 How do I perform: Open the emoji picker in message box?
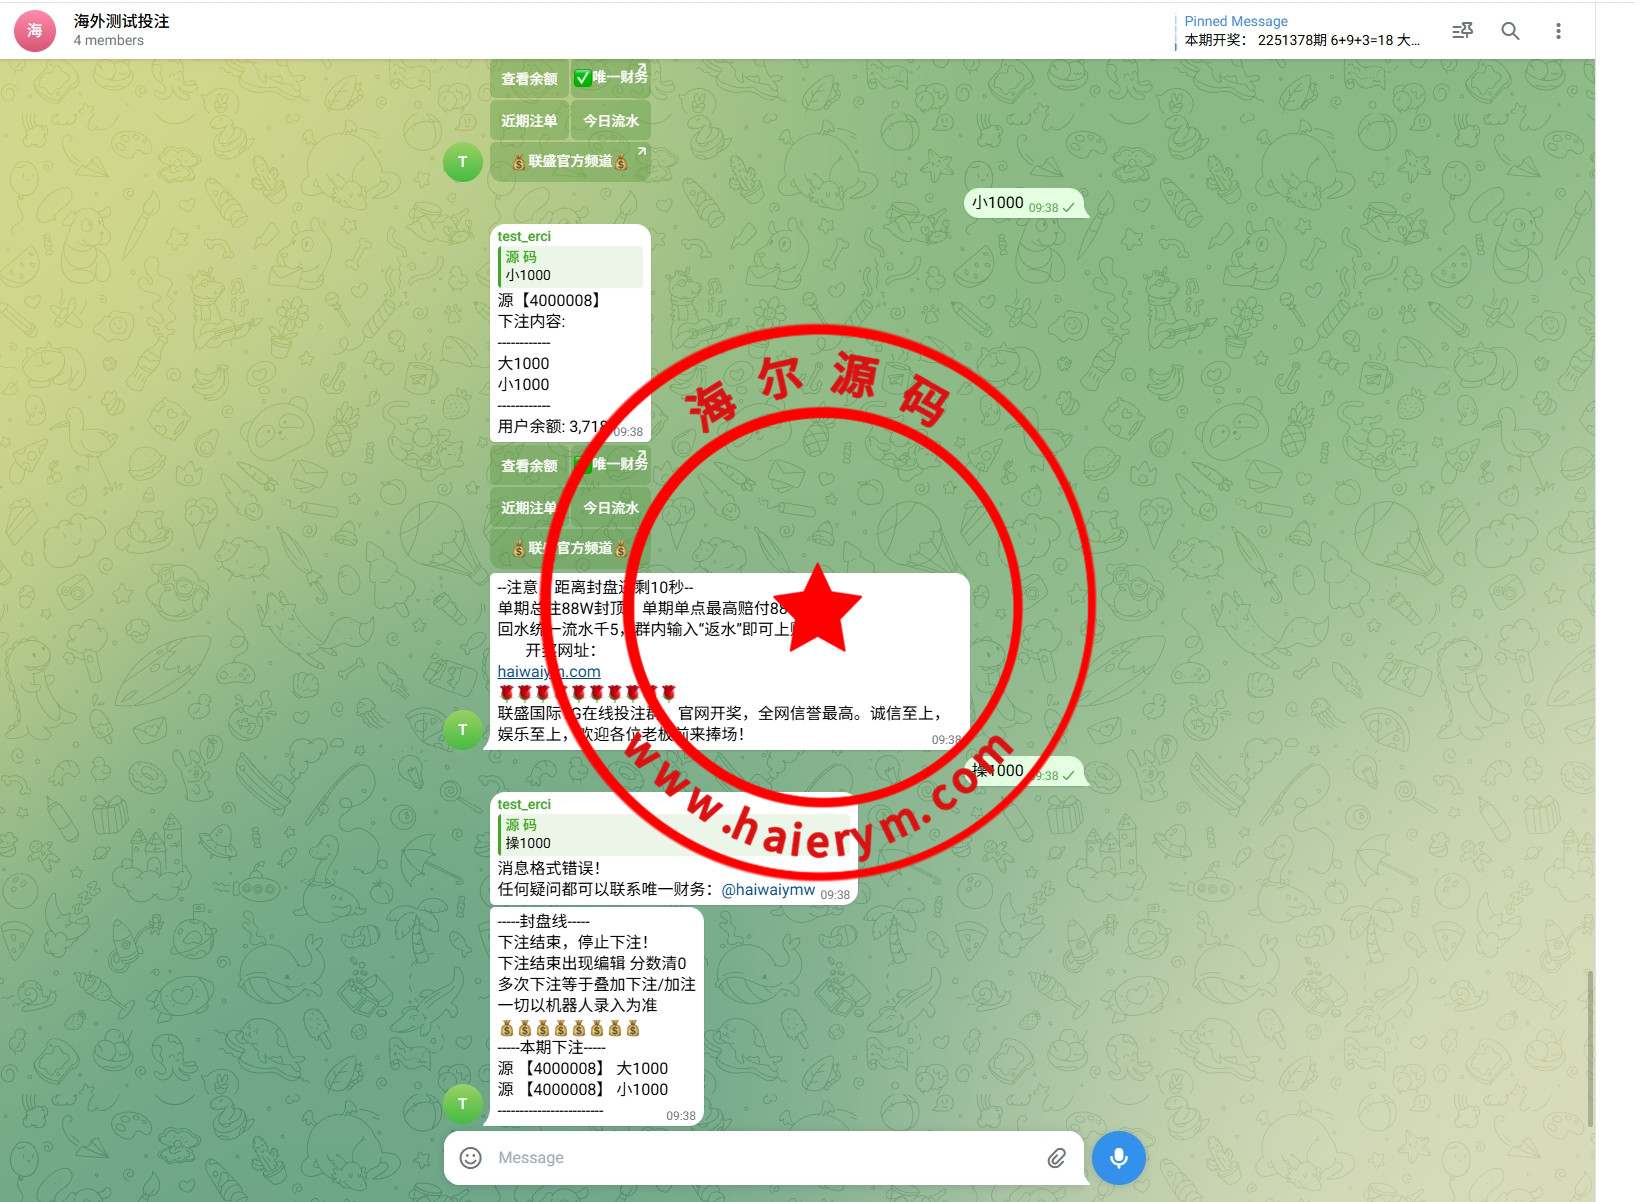click(470, 1157)
